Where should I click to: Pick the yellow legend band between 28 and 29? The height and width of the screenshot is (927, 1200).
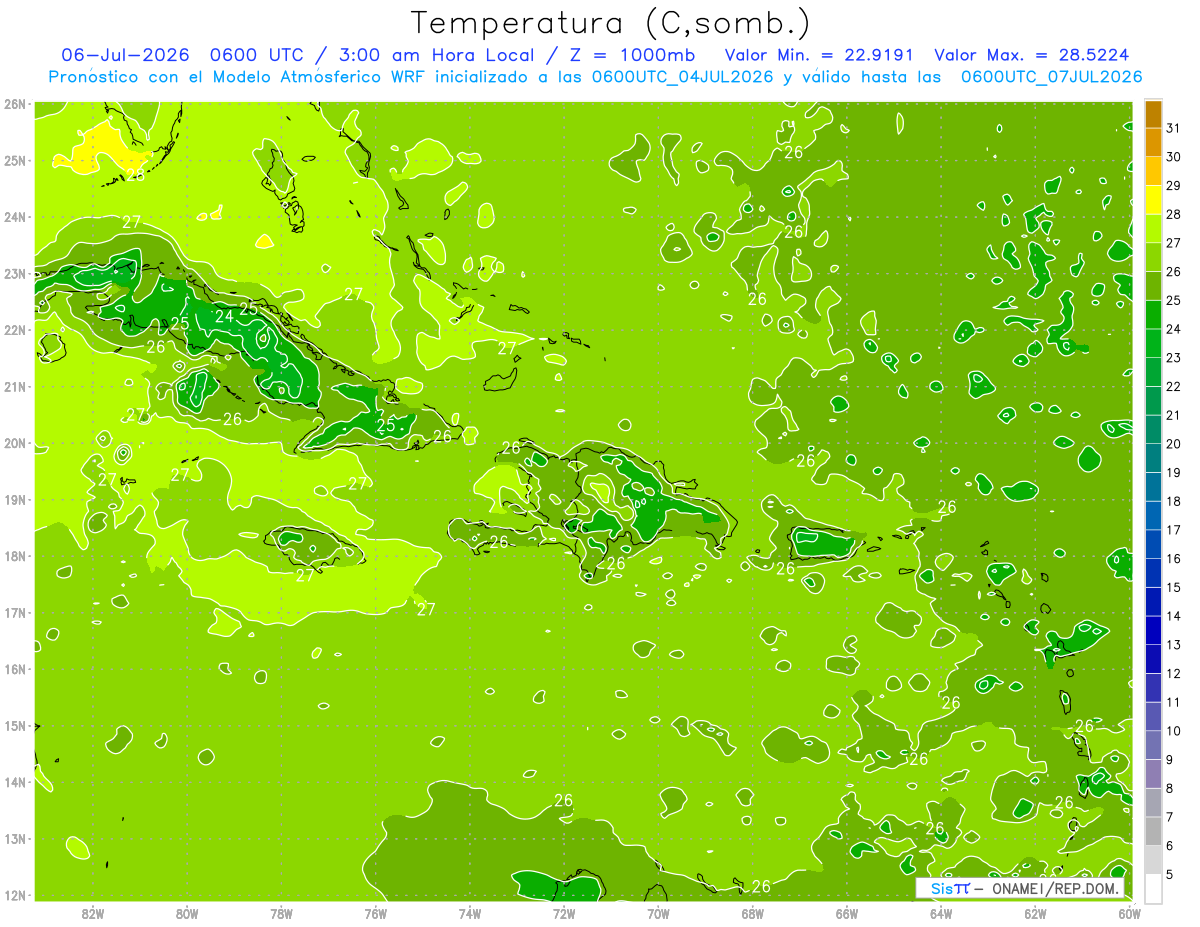(1153, 200)
